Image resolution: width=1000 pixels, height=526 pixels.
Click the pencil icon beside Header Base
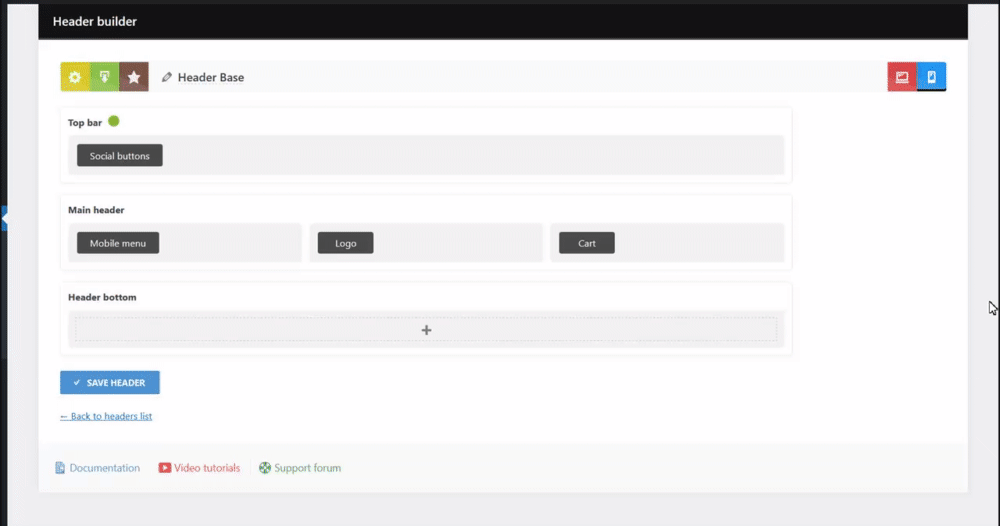tap(166, 77)
